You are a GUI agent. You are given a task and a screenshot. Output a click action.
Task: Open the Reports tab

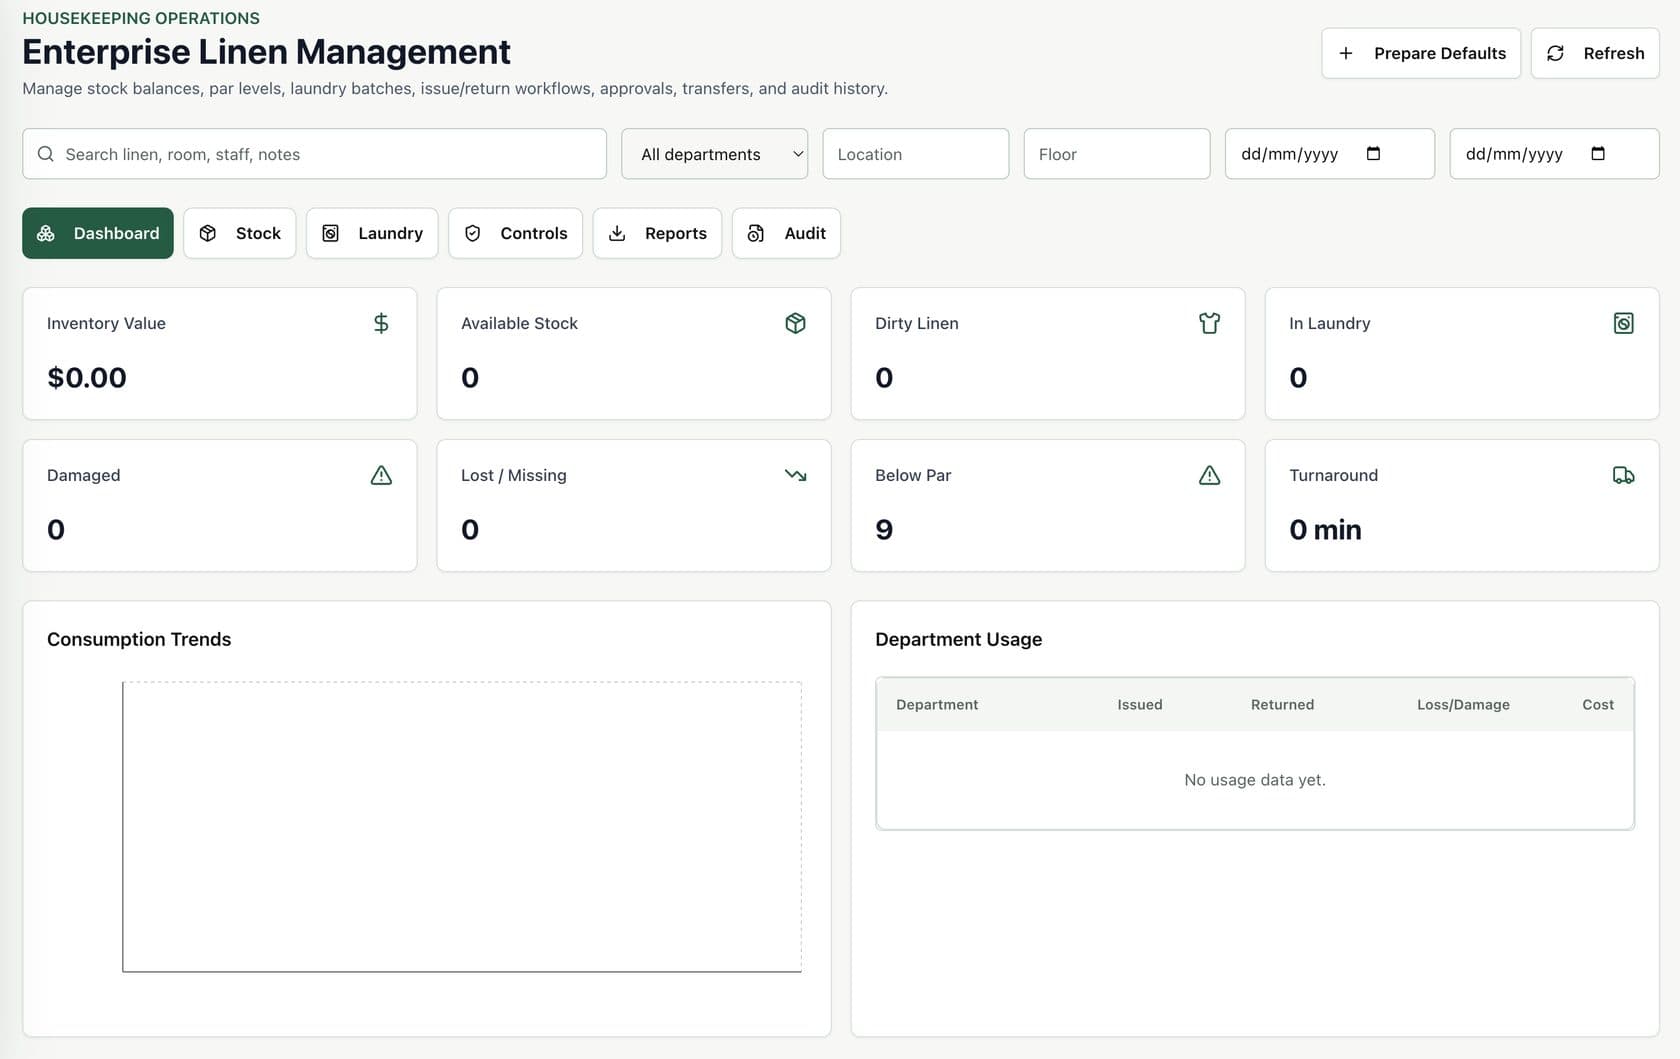coord(657,233)
